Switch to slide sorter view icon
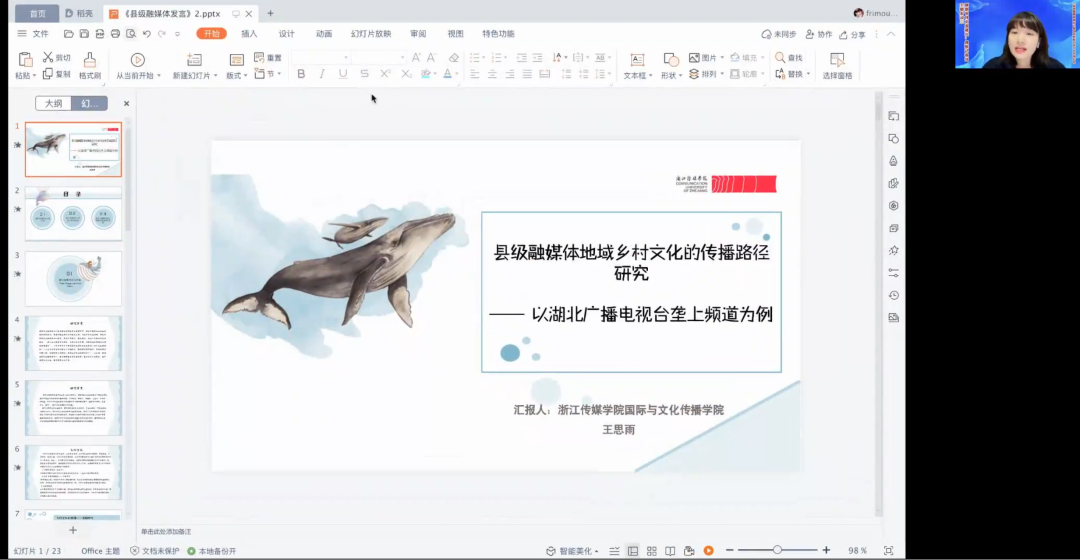 coord(651,551)
